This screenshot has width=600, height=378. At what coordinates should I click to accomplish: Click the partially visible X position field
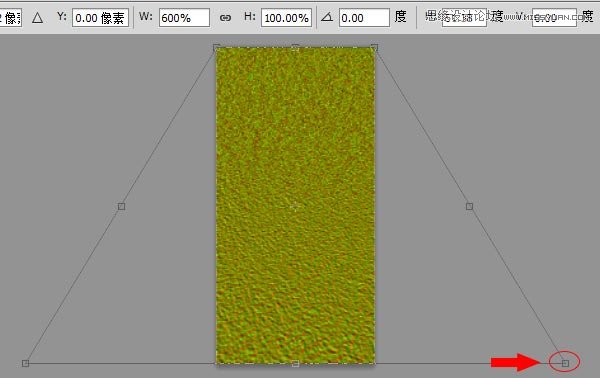pyautogui.click(x=11, y=18)
